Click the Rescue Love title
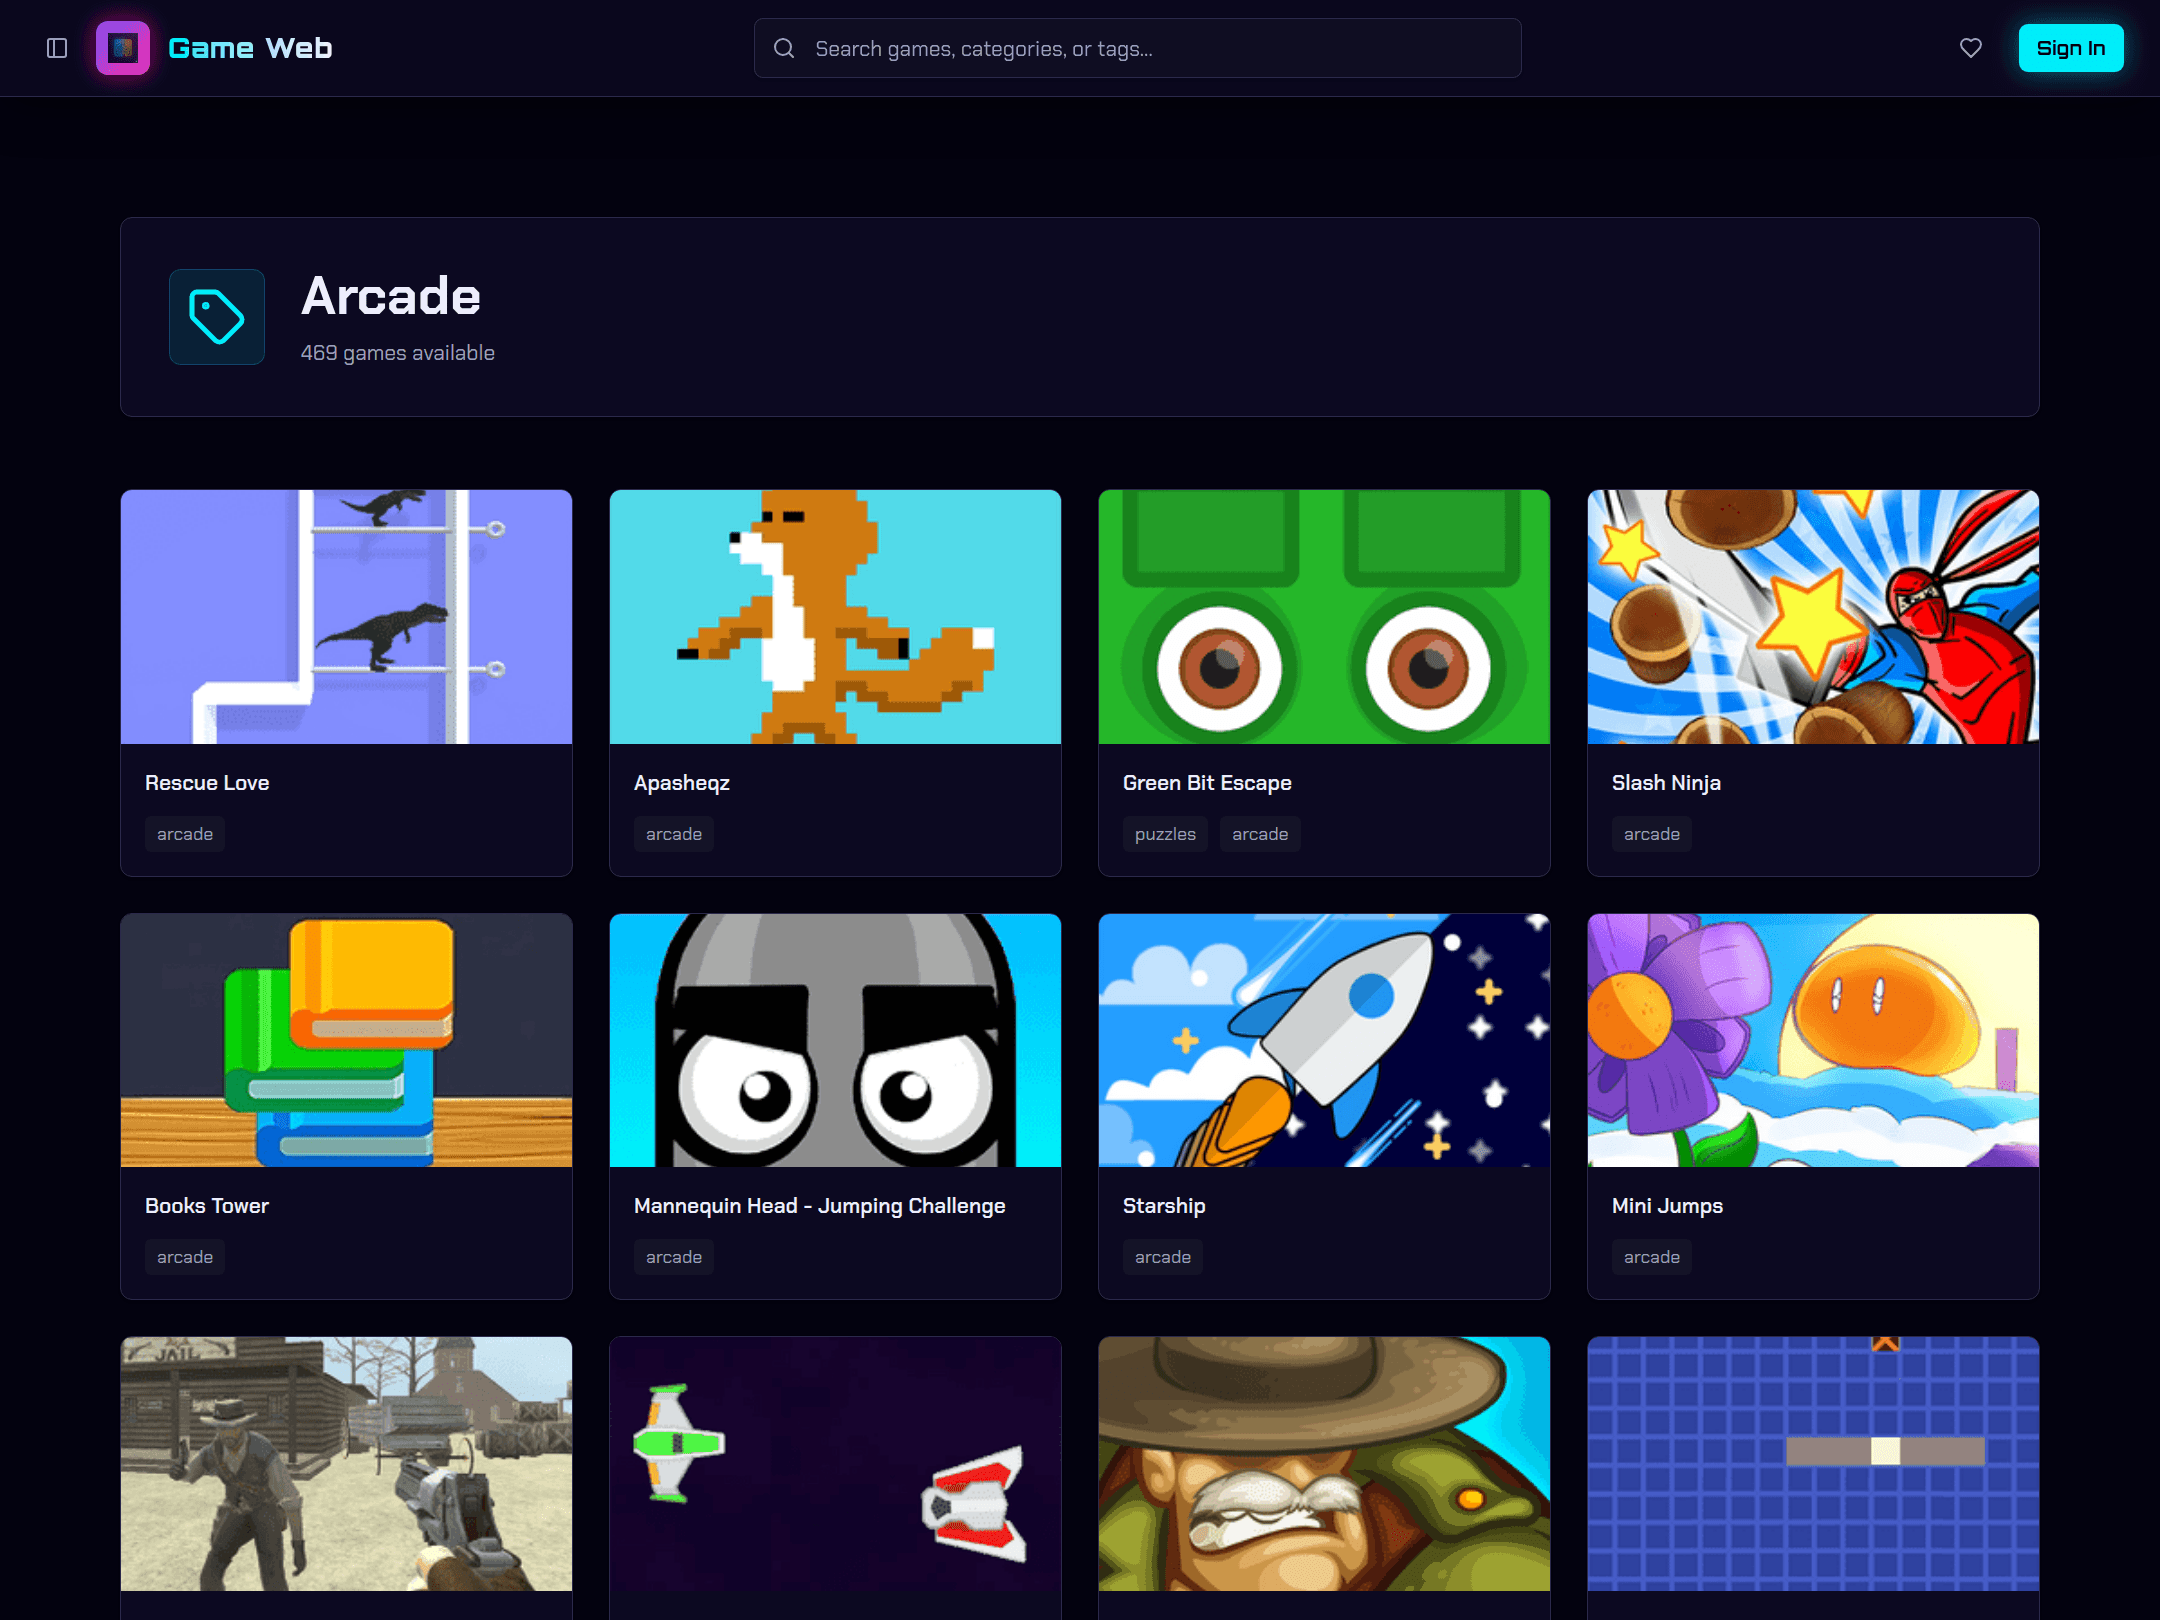This screenshot has width=2160, height=1620. (x=207, y=783)
